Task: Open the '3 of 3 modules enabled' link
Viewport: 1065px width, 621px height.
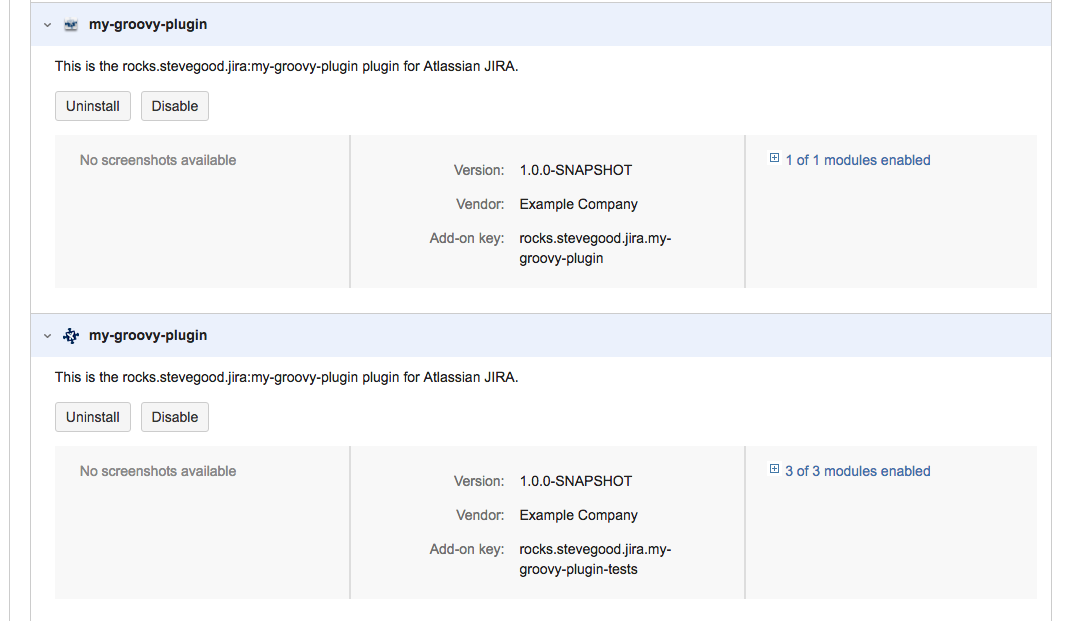Action: point(858,472)
